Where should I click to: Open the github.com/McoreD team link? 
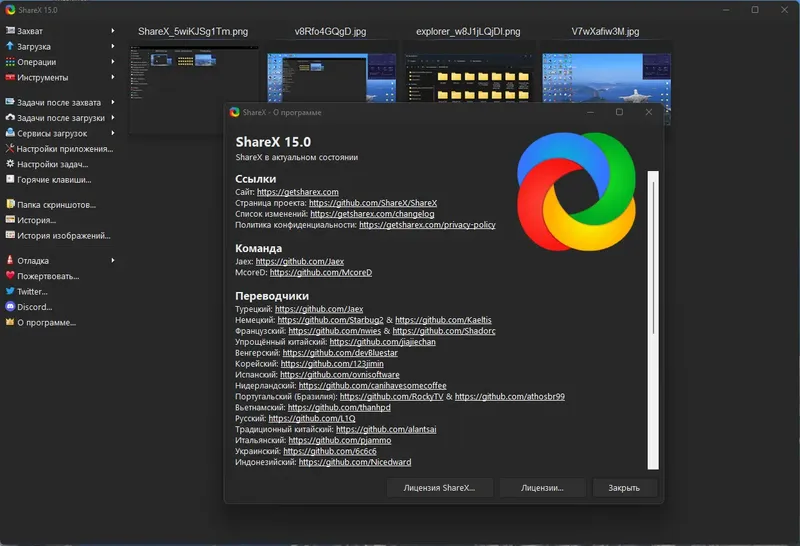320,272
